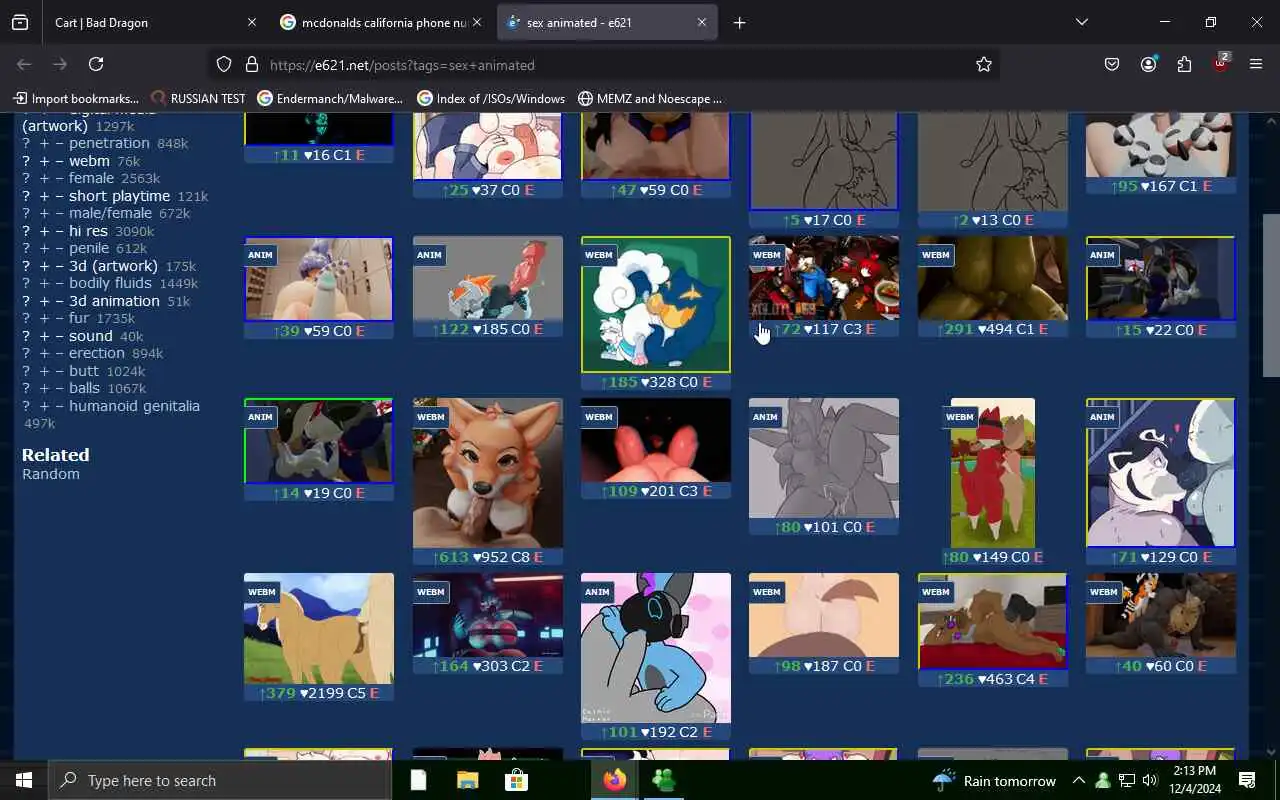The height and width of the screenshot is (800, 1280).
Task: Open the notification center
Action: tap(1247, 780)
